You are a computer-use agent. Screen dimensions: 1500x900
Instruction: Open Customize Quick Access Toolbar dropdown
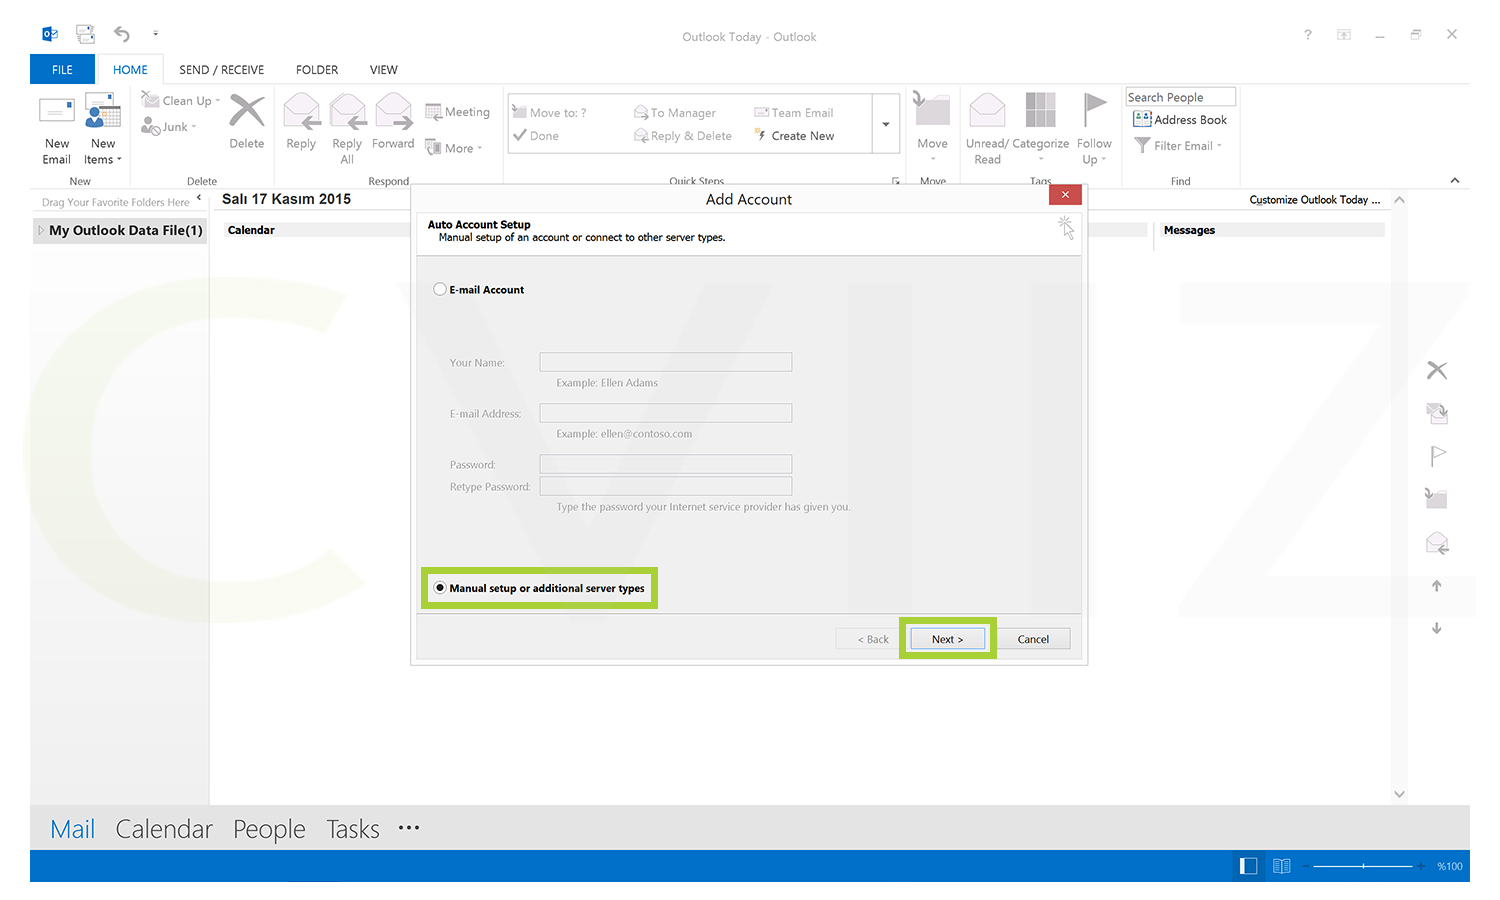155,34
